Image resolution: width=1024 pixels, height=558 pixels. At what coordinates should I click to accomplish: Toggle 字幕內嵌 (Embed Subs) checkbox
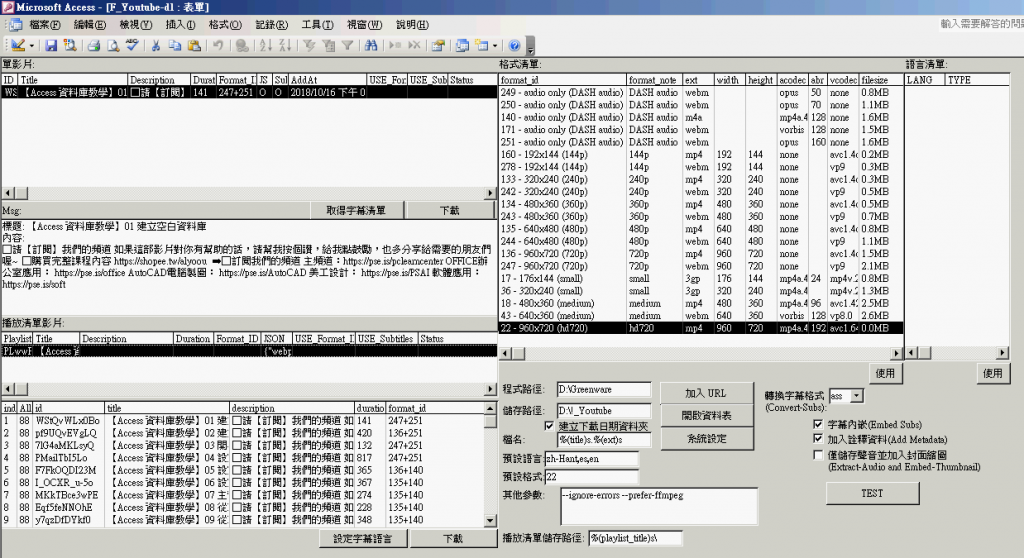[x=818, y=424]
